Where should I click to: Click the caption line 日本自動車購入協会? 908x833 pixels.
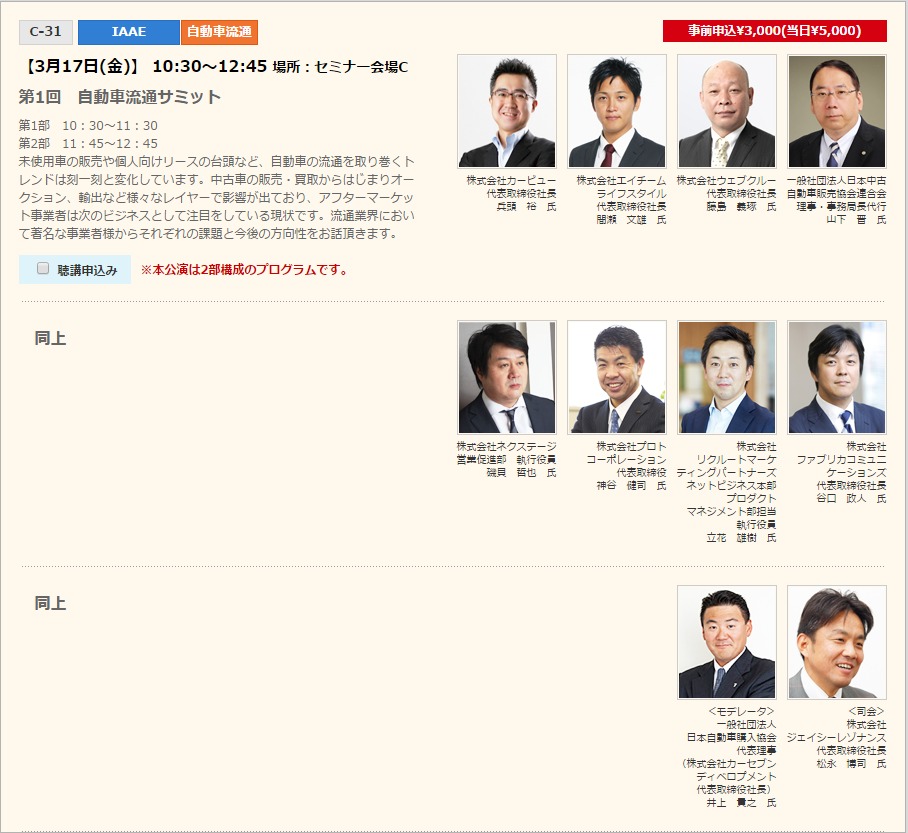(731, 738)
